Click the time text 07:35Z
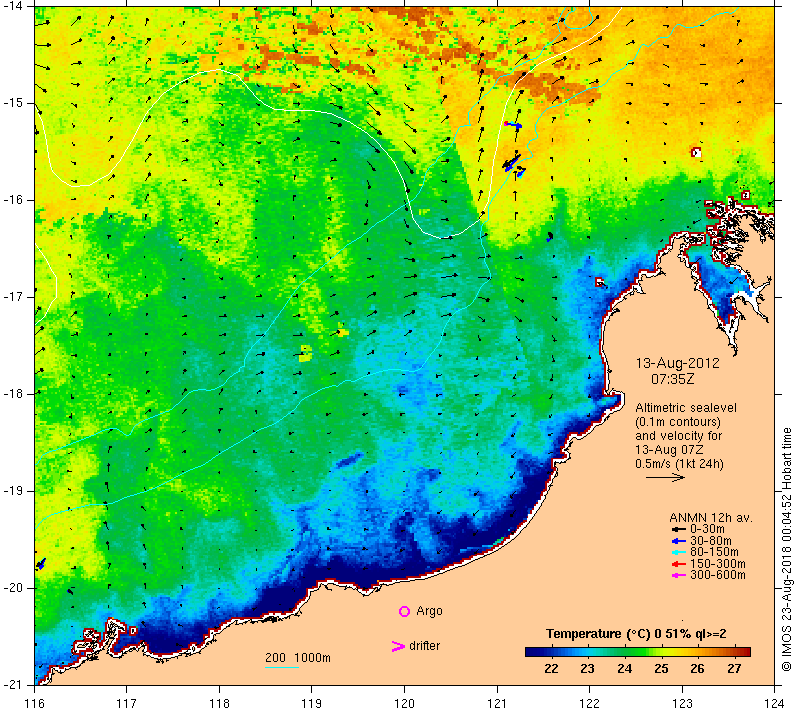800x710 pixels. point(672,379)
